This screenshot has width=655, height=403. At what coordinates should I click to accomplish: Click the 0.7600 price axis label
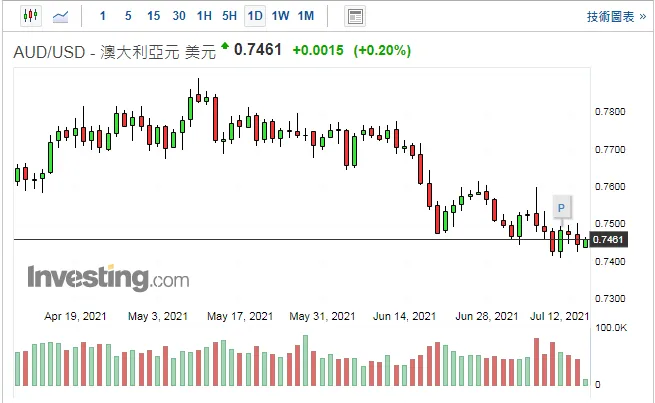pos(610,186)
